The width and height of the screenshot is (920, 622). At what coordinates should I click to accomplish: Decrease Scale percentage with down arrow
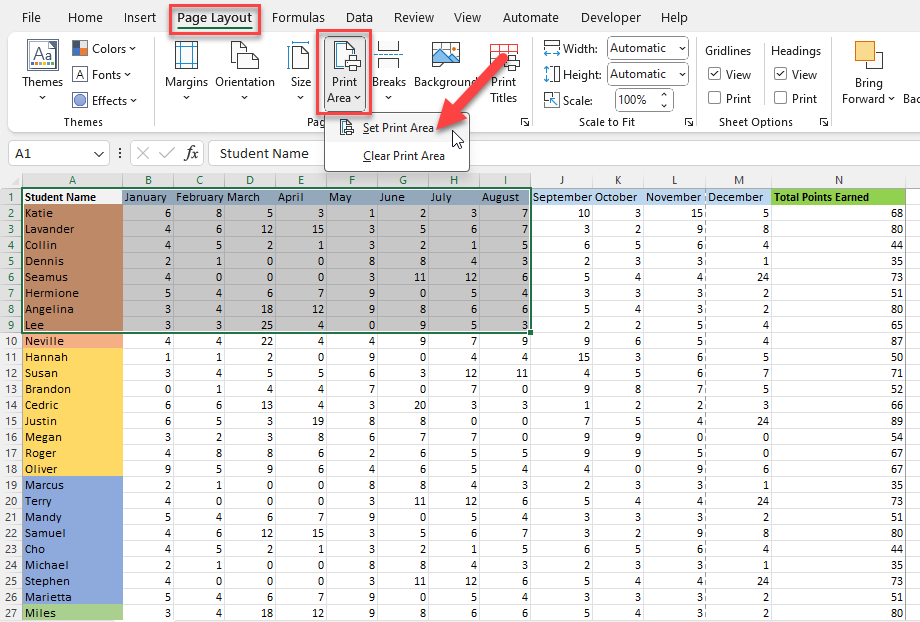click(664, 106)
